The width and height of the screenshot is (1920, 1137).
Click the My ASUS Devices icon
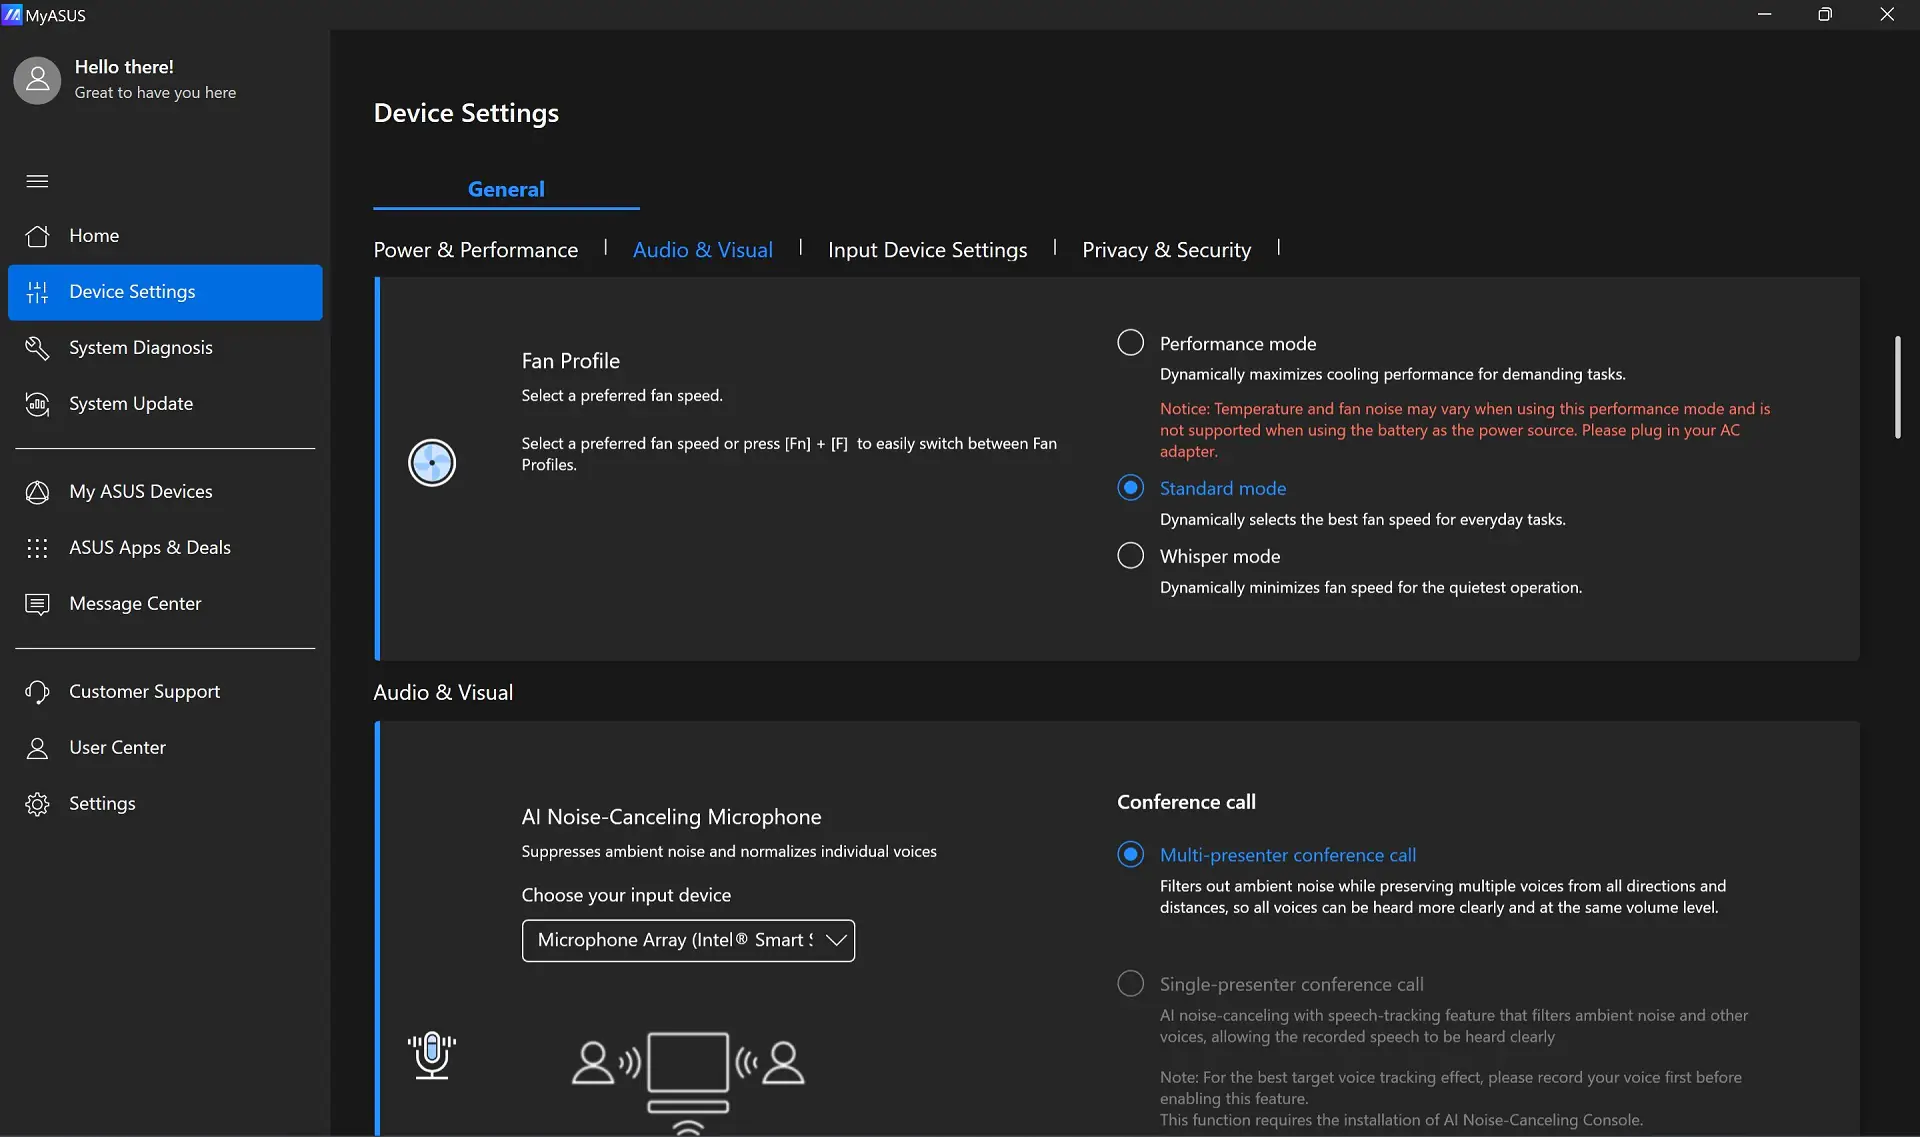[x=37, y=492]
